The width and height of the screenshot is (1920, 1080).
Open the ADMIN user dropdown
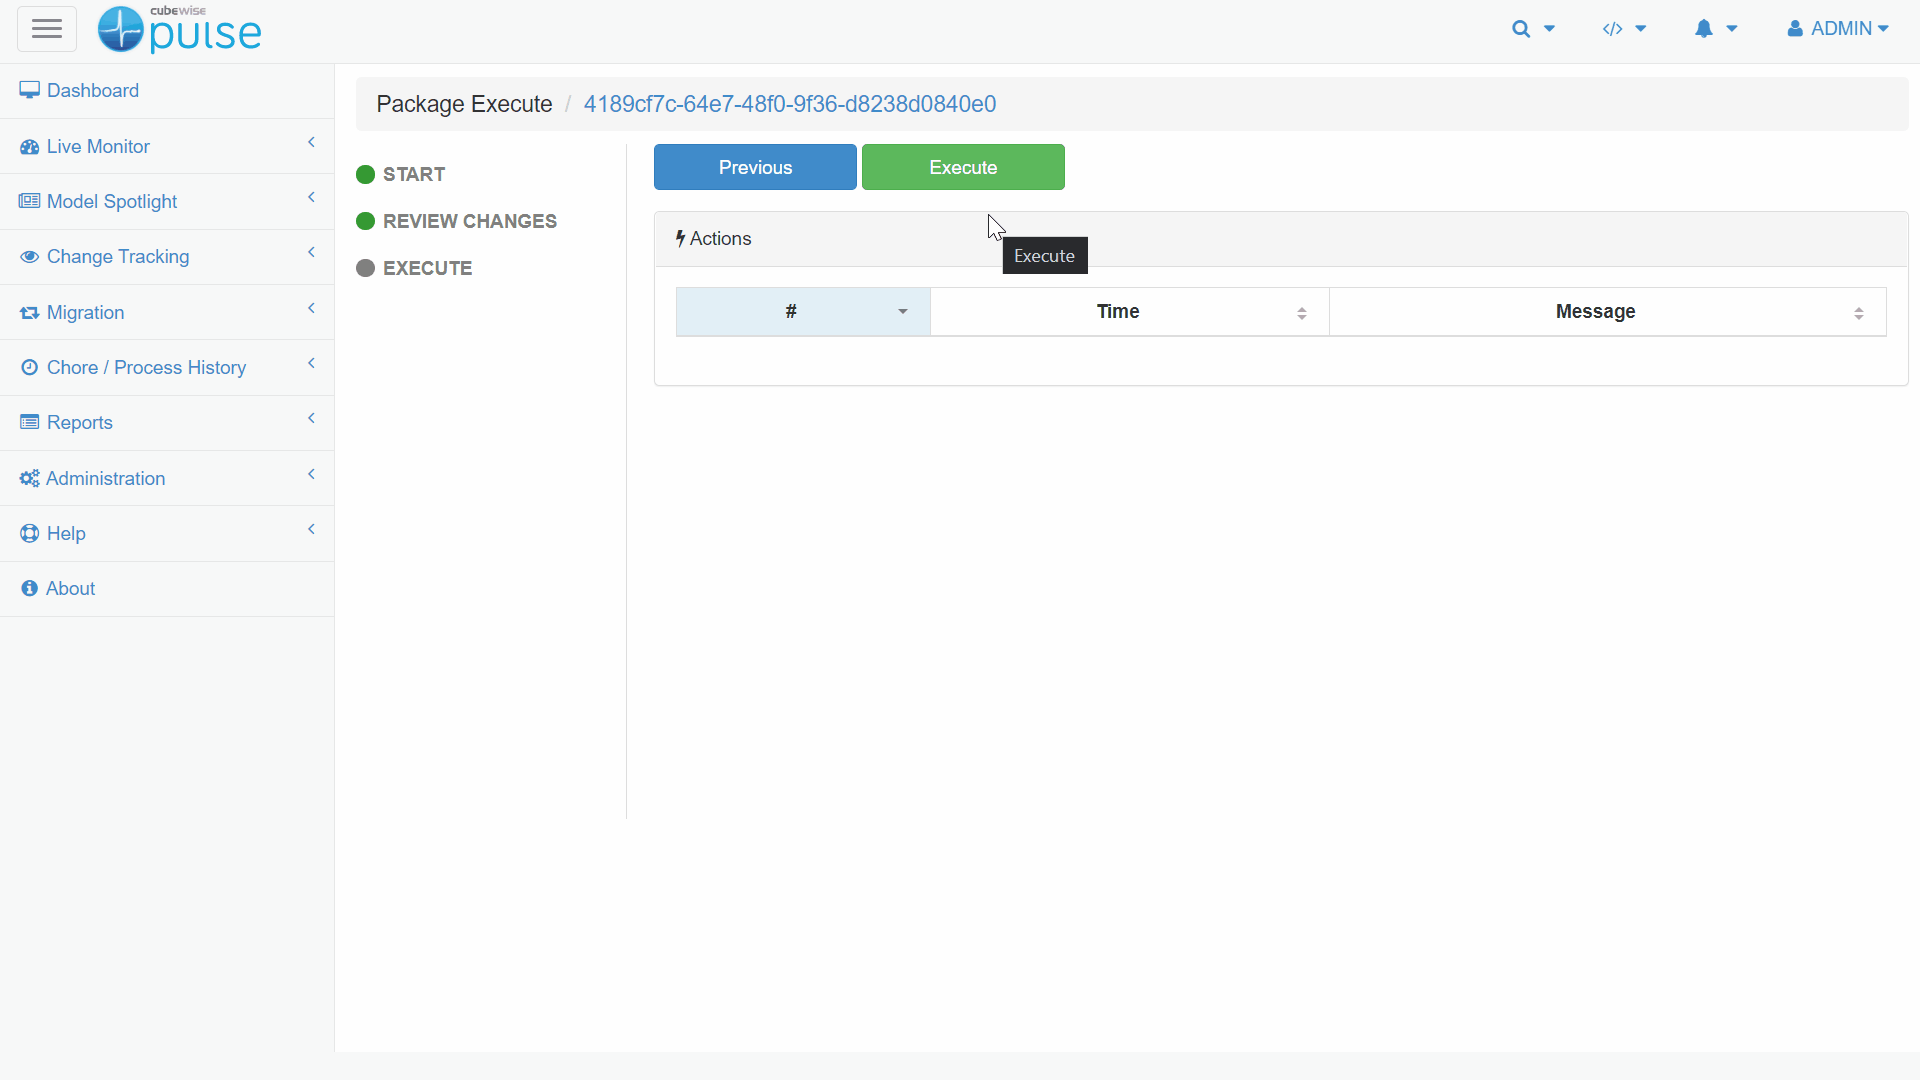coord(1838,29)
